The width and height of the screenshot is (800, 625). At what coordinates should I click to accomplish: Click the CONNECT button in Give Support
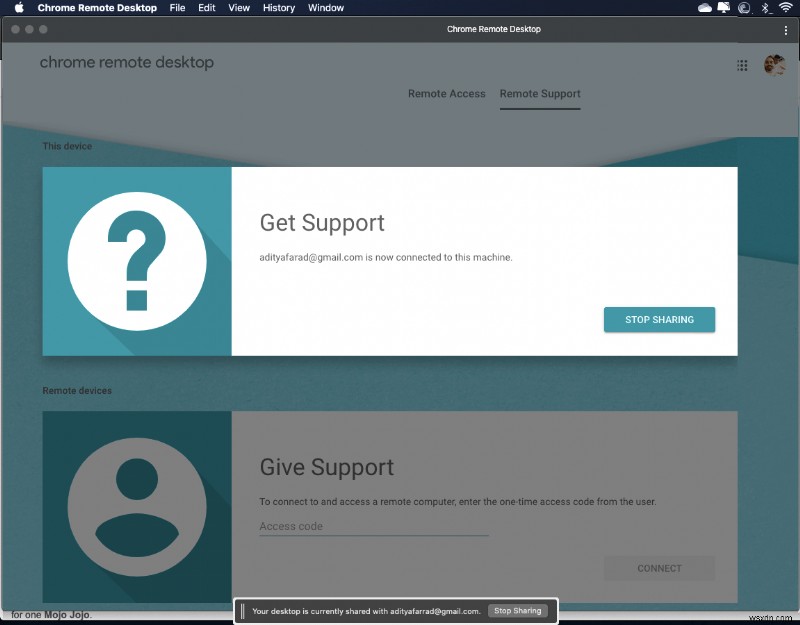pos(659,568)
